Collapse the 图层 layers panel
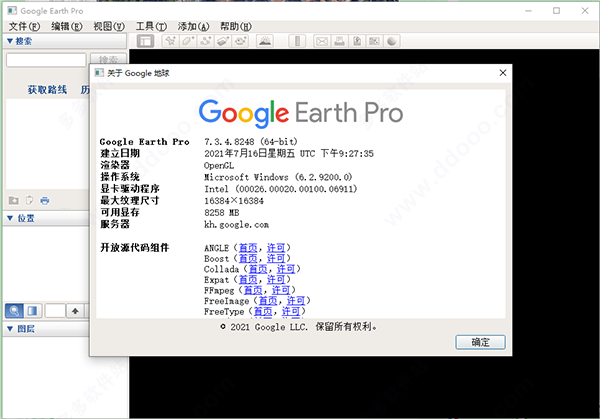Screen dimensions: 600x419 [10, 329]
